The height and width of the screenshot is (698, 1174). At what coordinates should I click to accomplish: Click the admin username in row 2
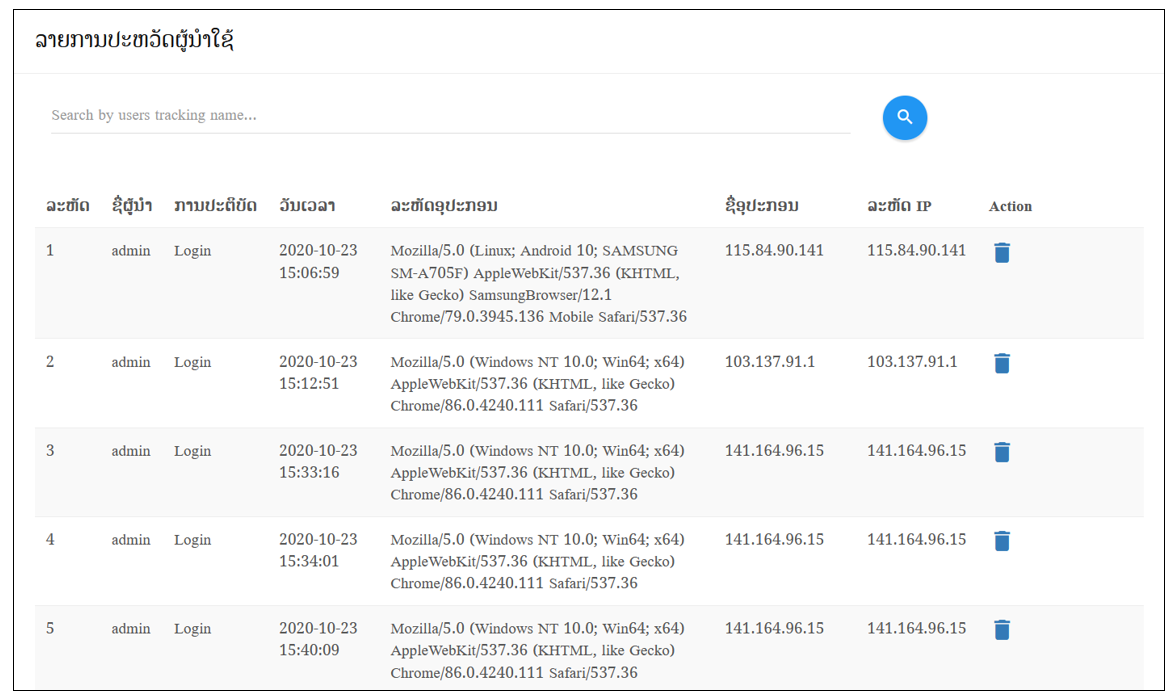[x=131, y=362]
